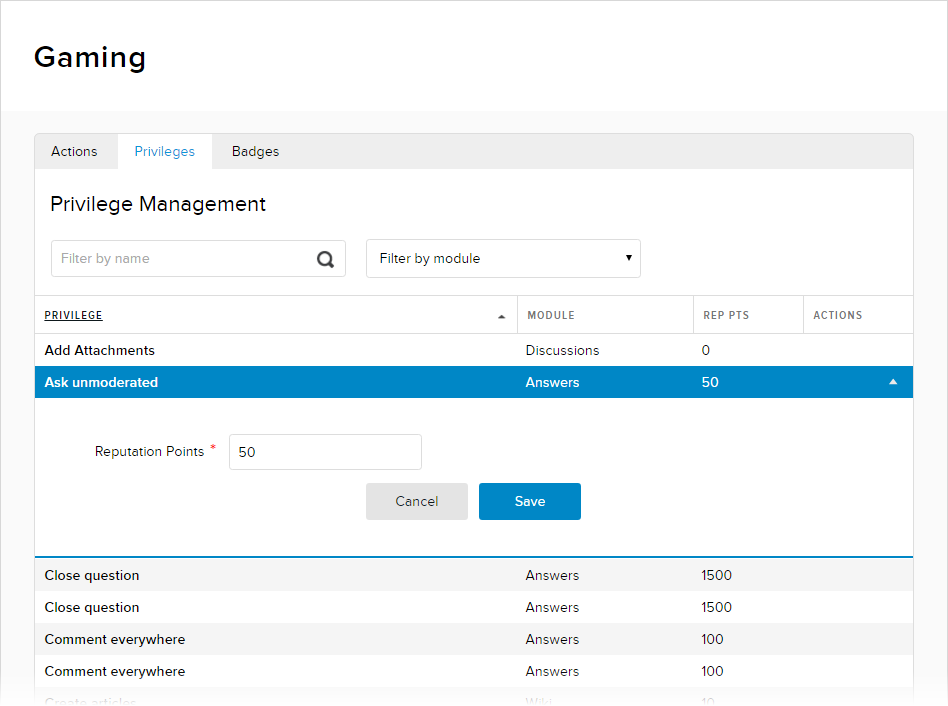Open the first Comment everywhere row
This screenshot has width=948, height=706.
point(115,639)
